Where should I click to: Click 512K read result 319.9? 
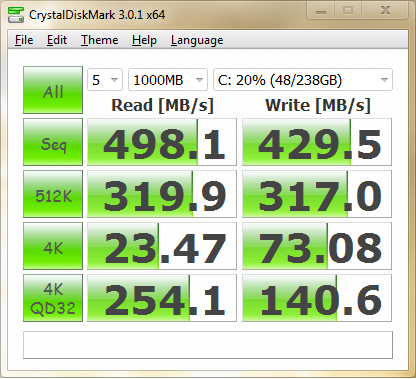click(162, 194)
